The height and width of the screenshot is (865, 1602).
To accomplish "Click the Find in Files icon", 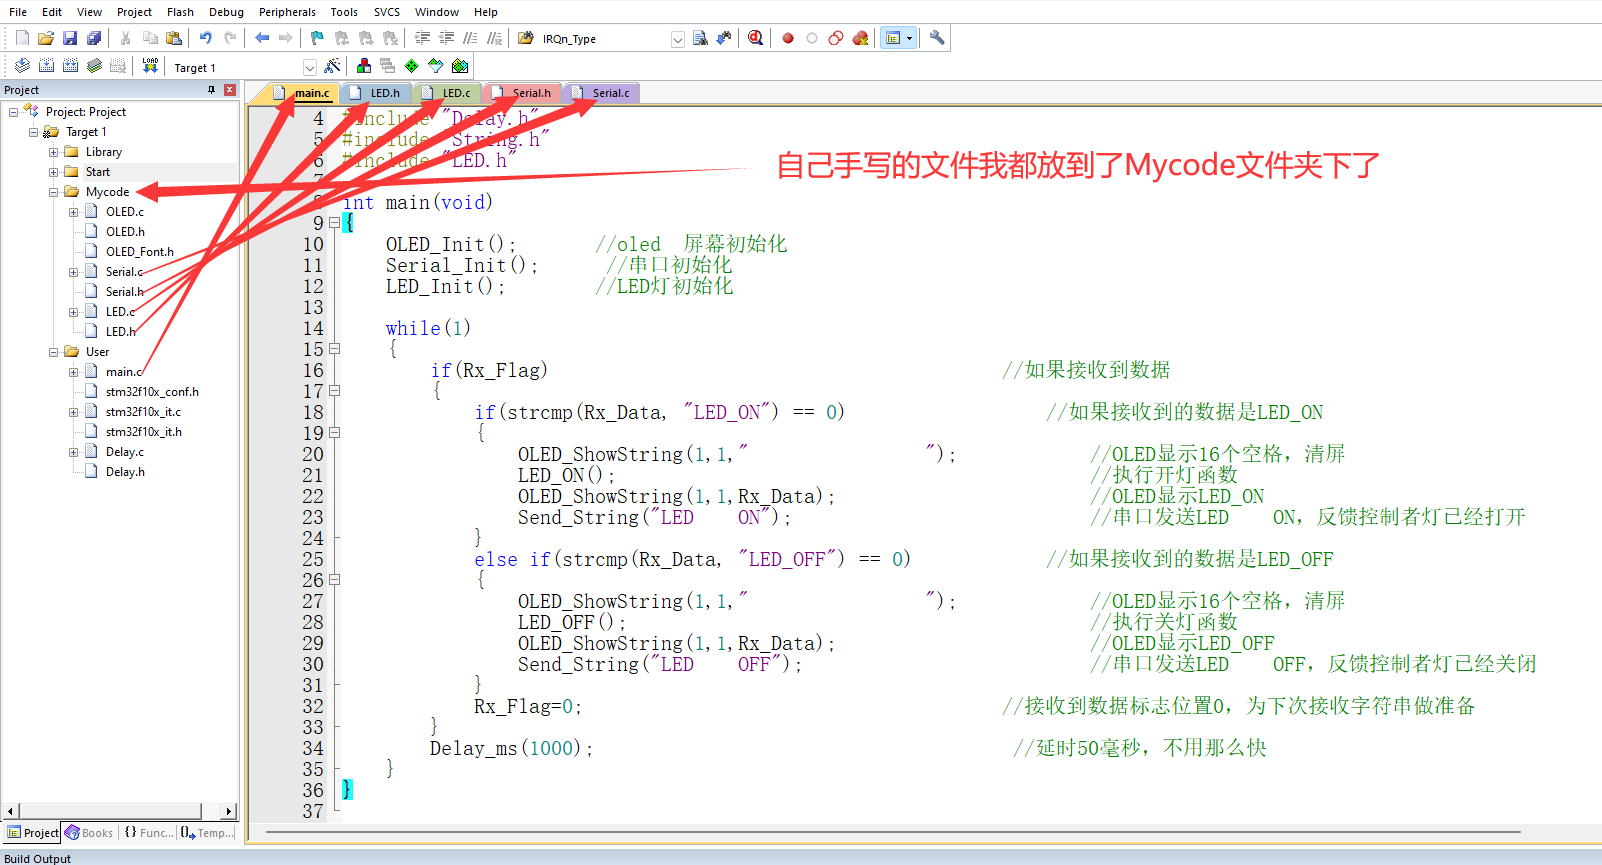I will tap(526, 38).
